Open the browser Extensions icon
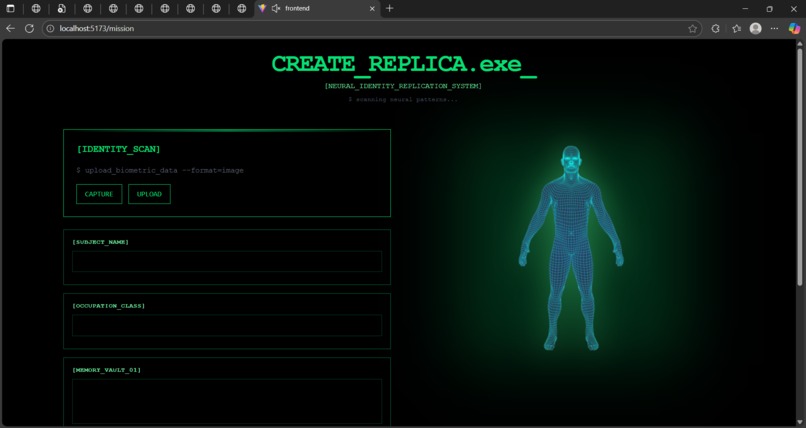The height and width of the screenshot is (428, 806). pyautogui.click(x=715, y=29)
